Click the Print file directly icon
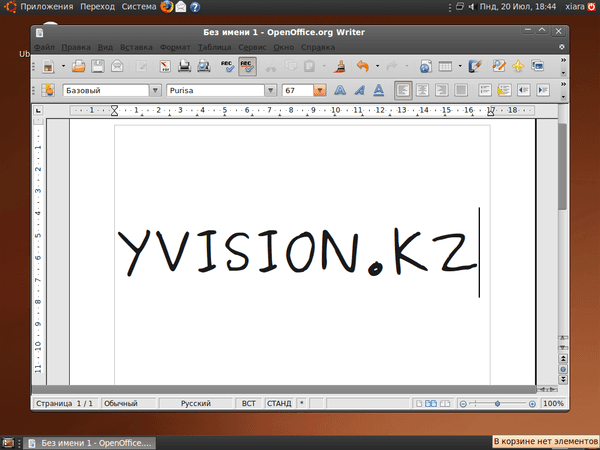The image size is (600, 450). (184, 66)
